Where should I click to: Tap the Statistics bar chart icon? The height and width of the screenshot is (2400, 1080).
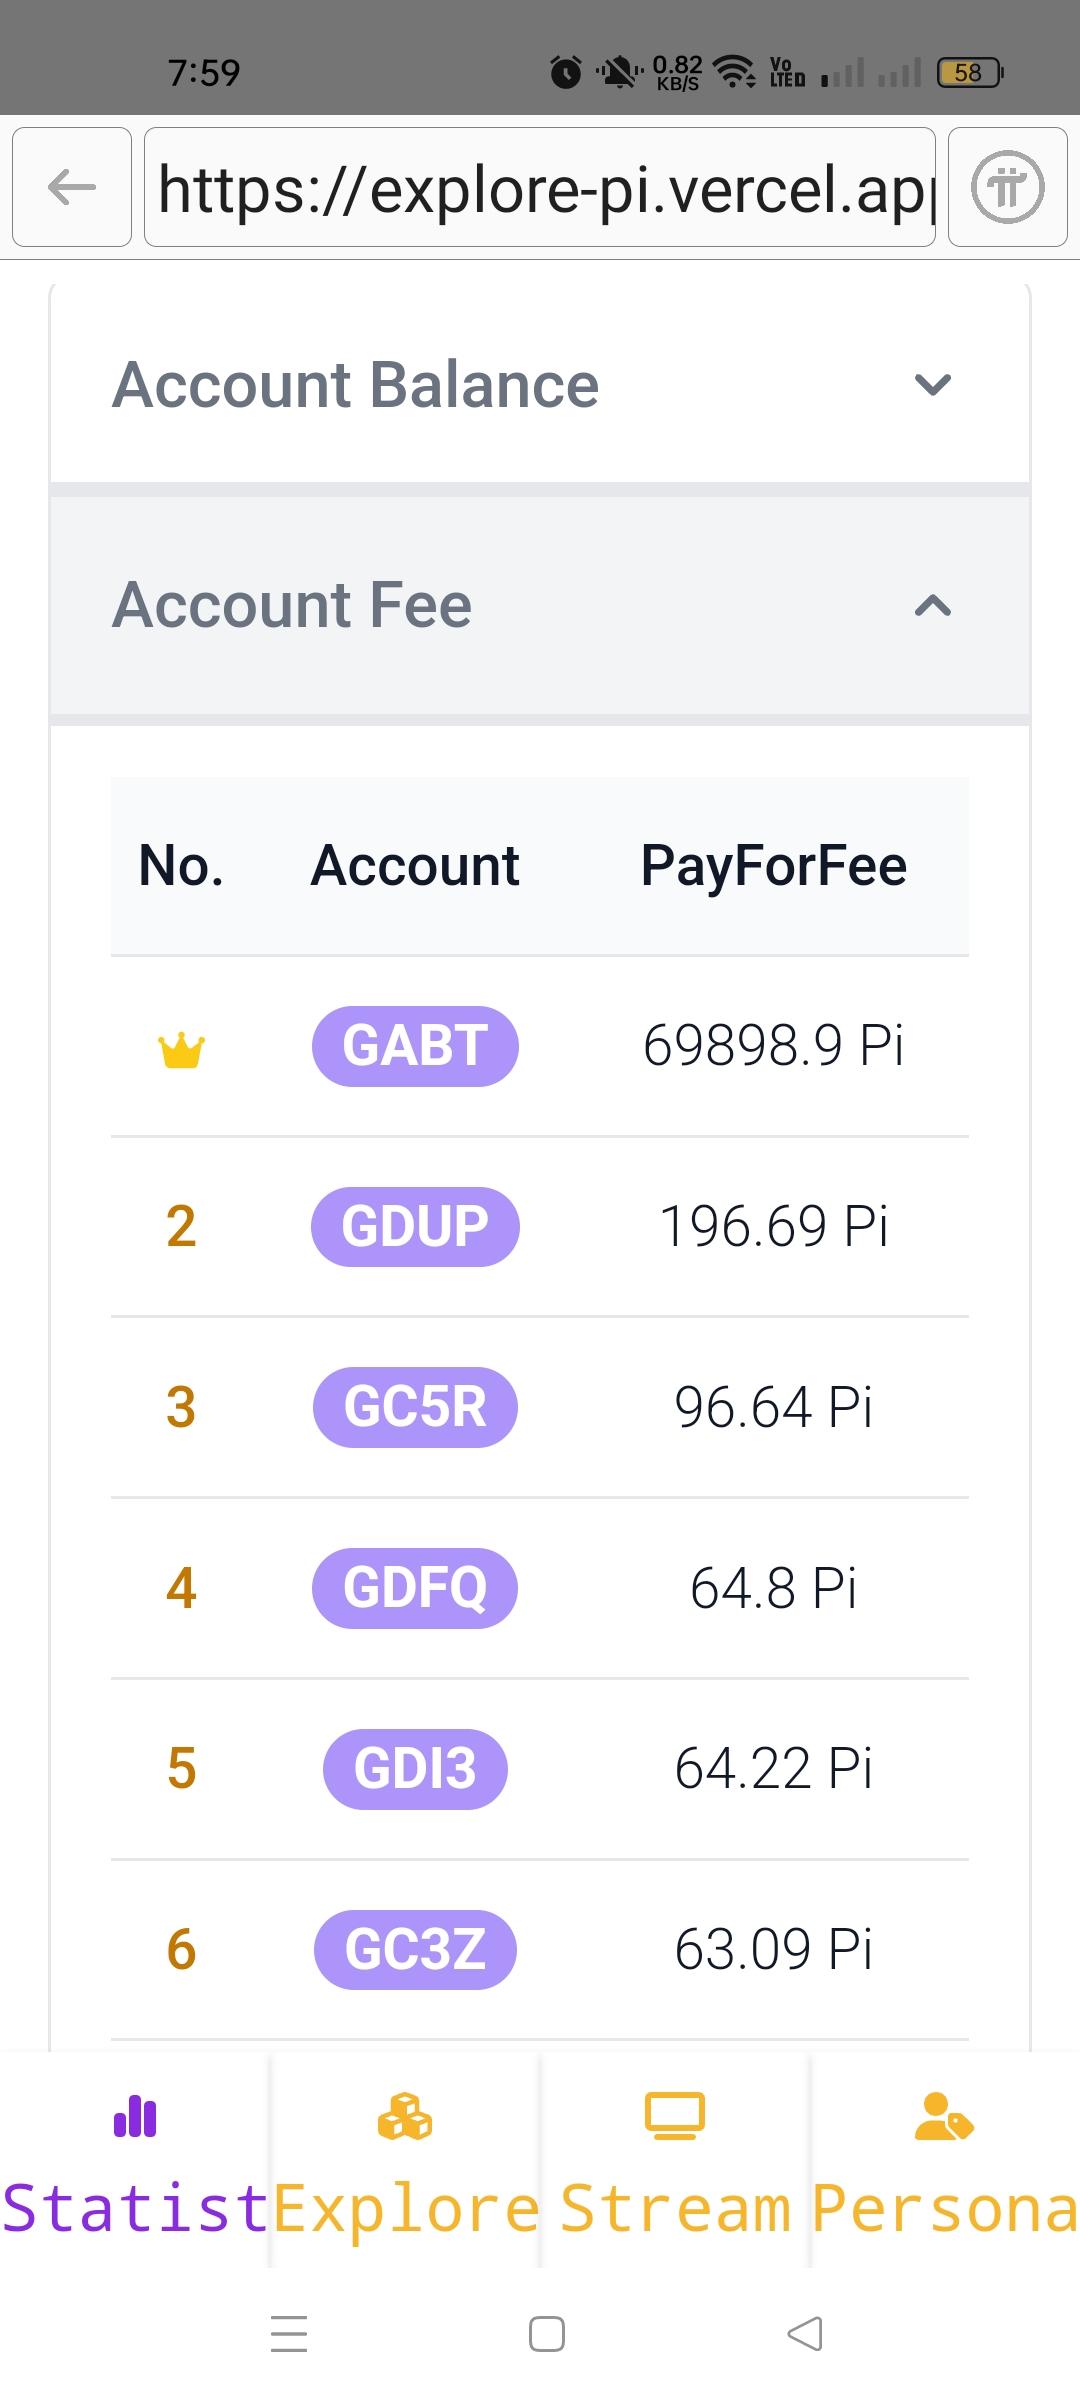pos(135,2116)
